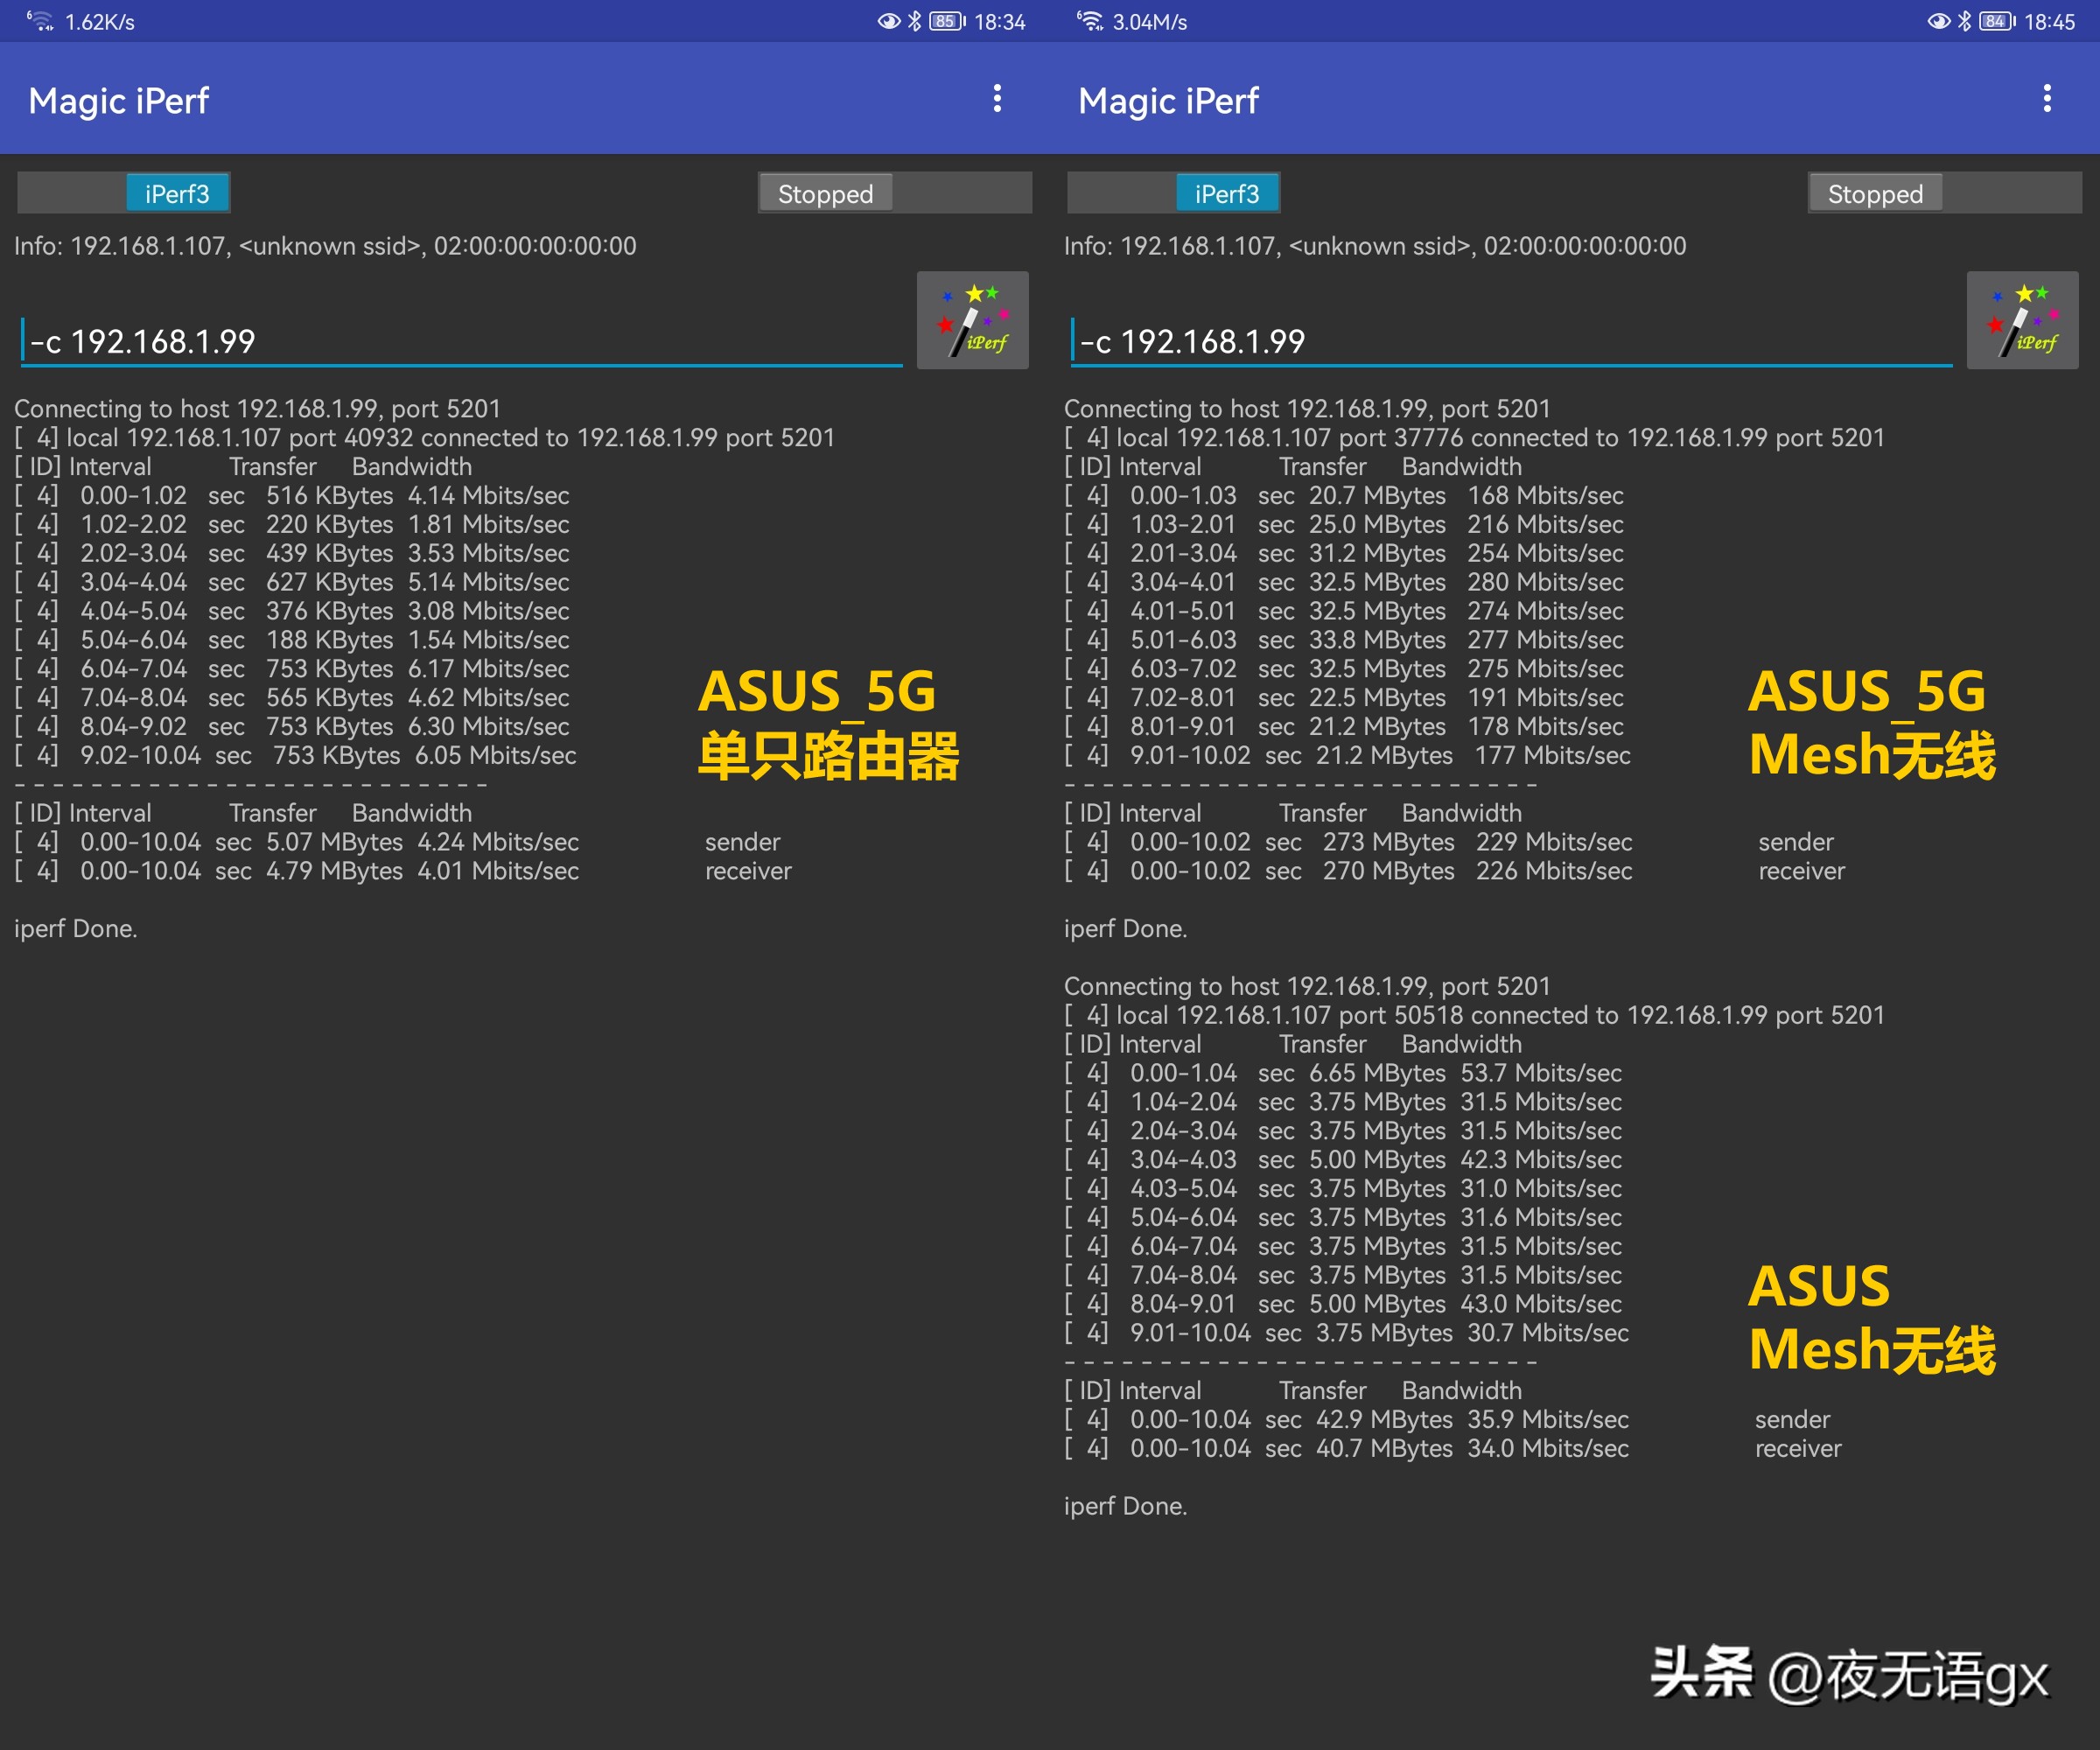This screenshot has width=2100, height=1750.
Task: Click the Info 192.168.1.107 line on right
Action: (x=1375, y=246)
